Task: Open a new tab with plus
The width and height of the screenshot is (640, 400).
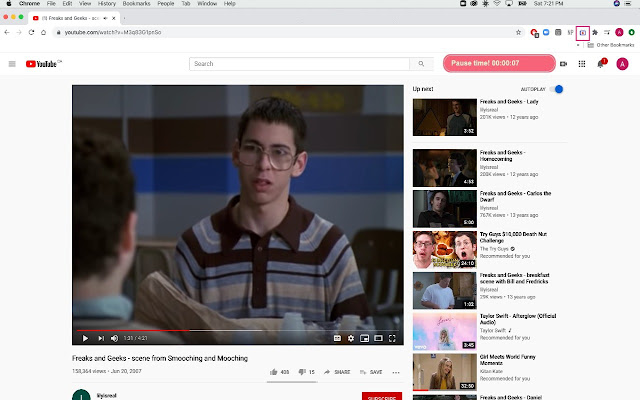Action: 124,18
